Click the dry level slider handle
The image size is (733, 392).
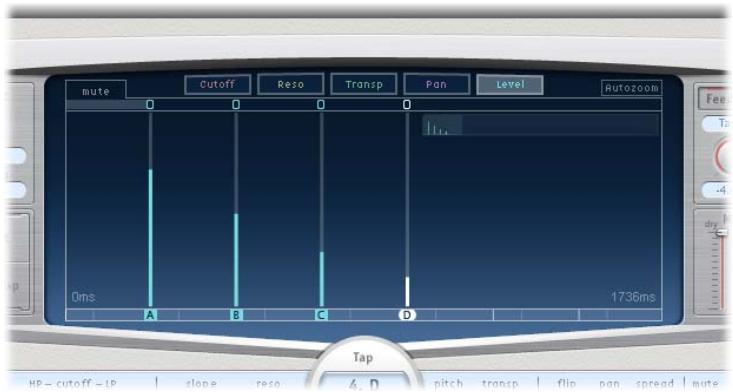[722, 233]
